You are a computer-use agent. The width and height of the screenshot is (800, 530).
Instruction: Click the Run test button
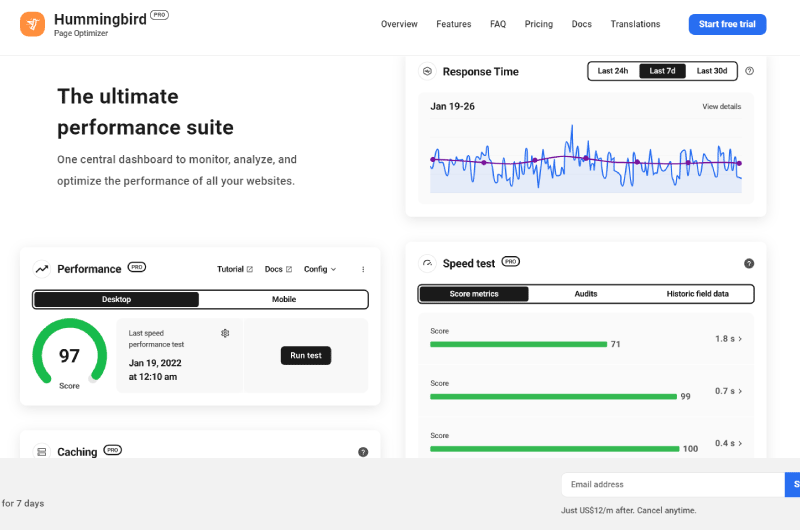pos(306,356)
